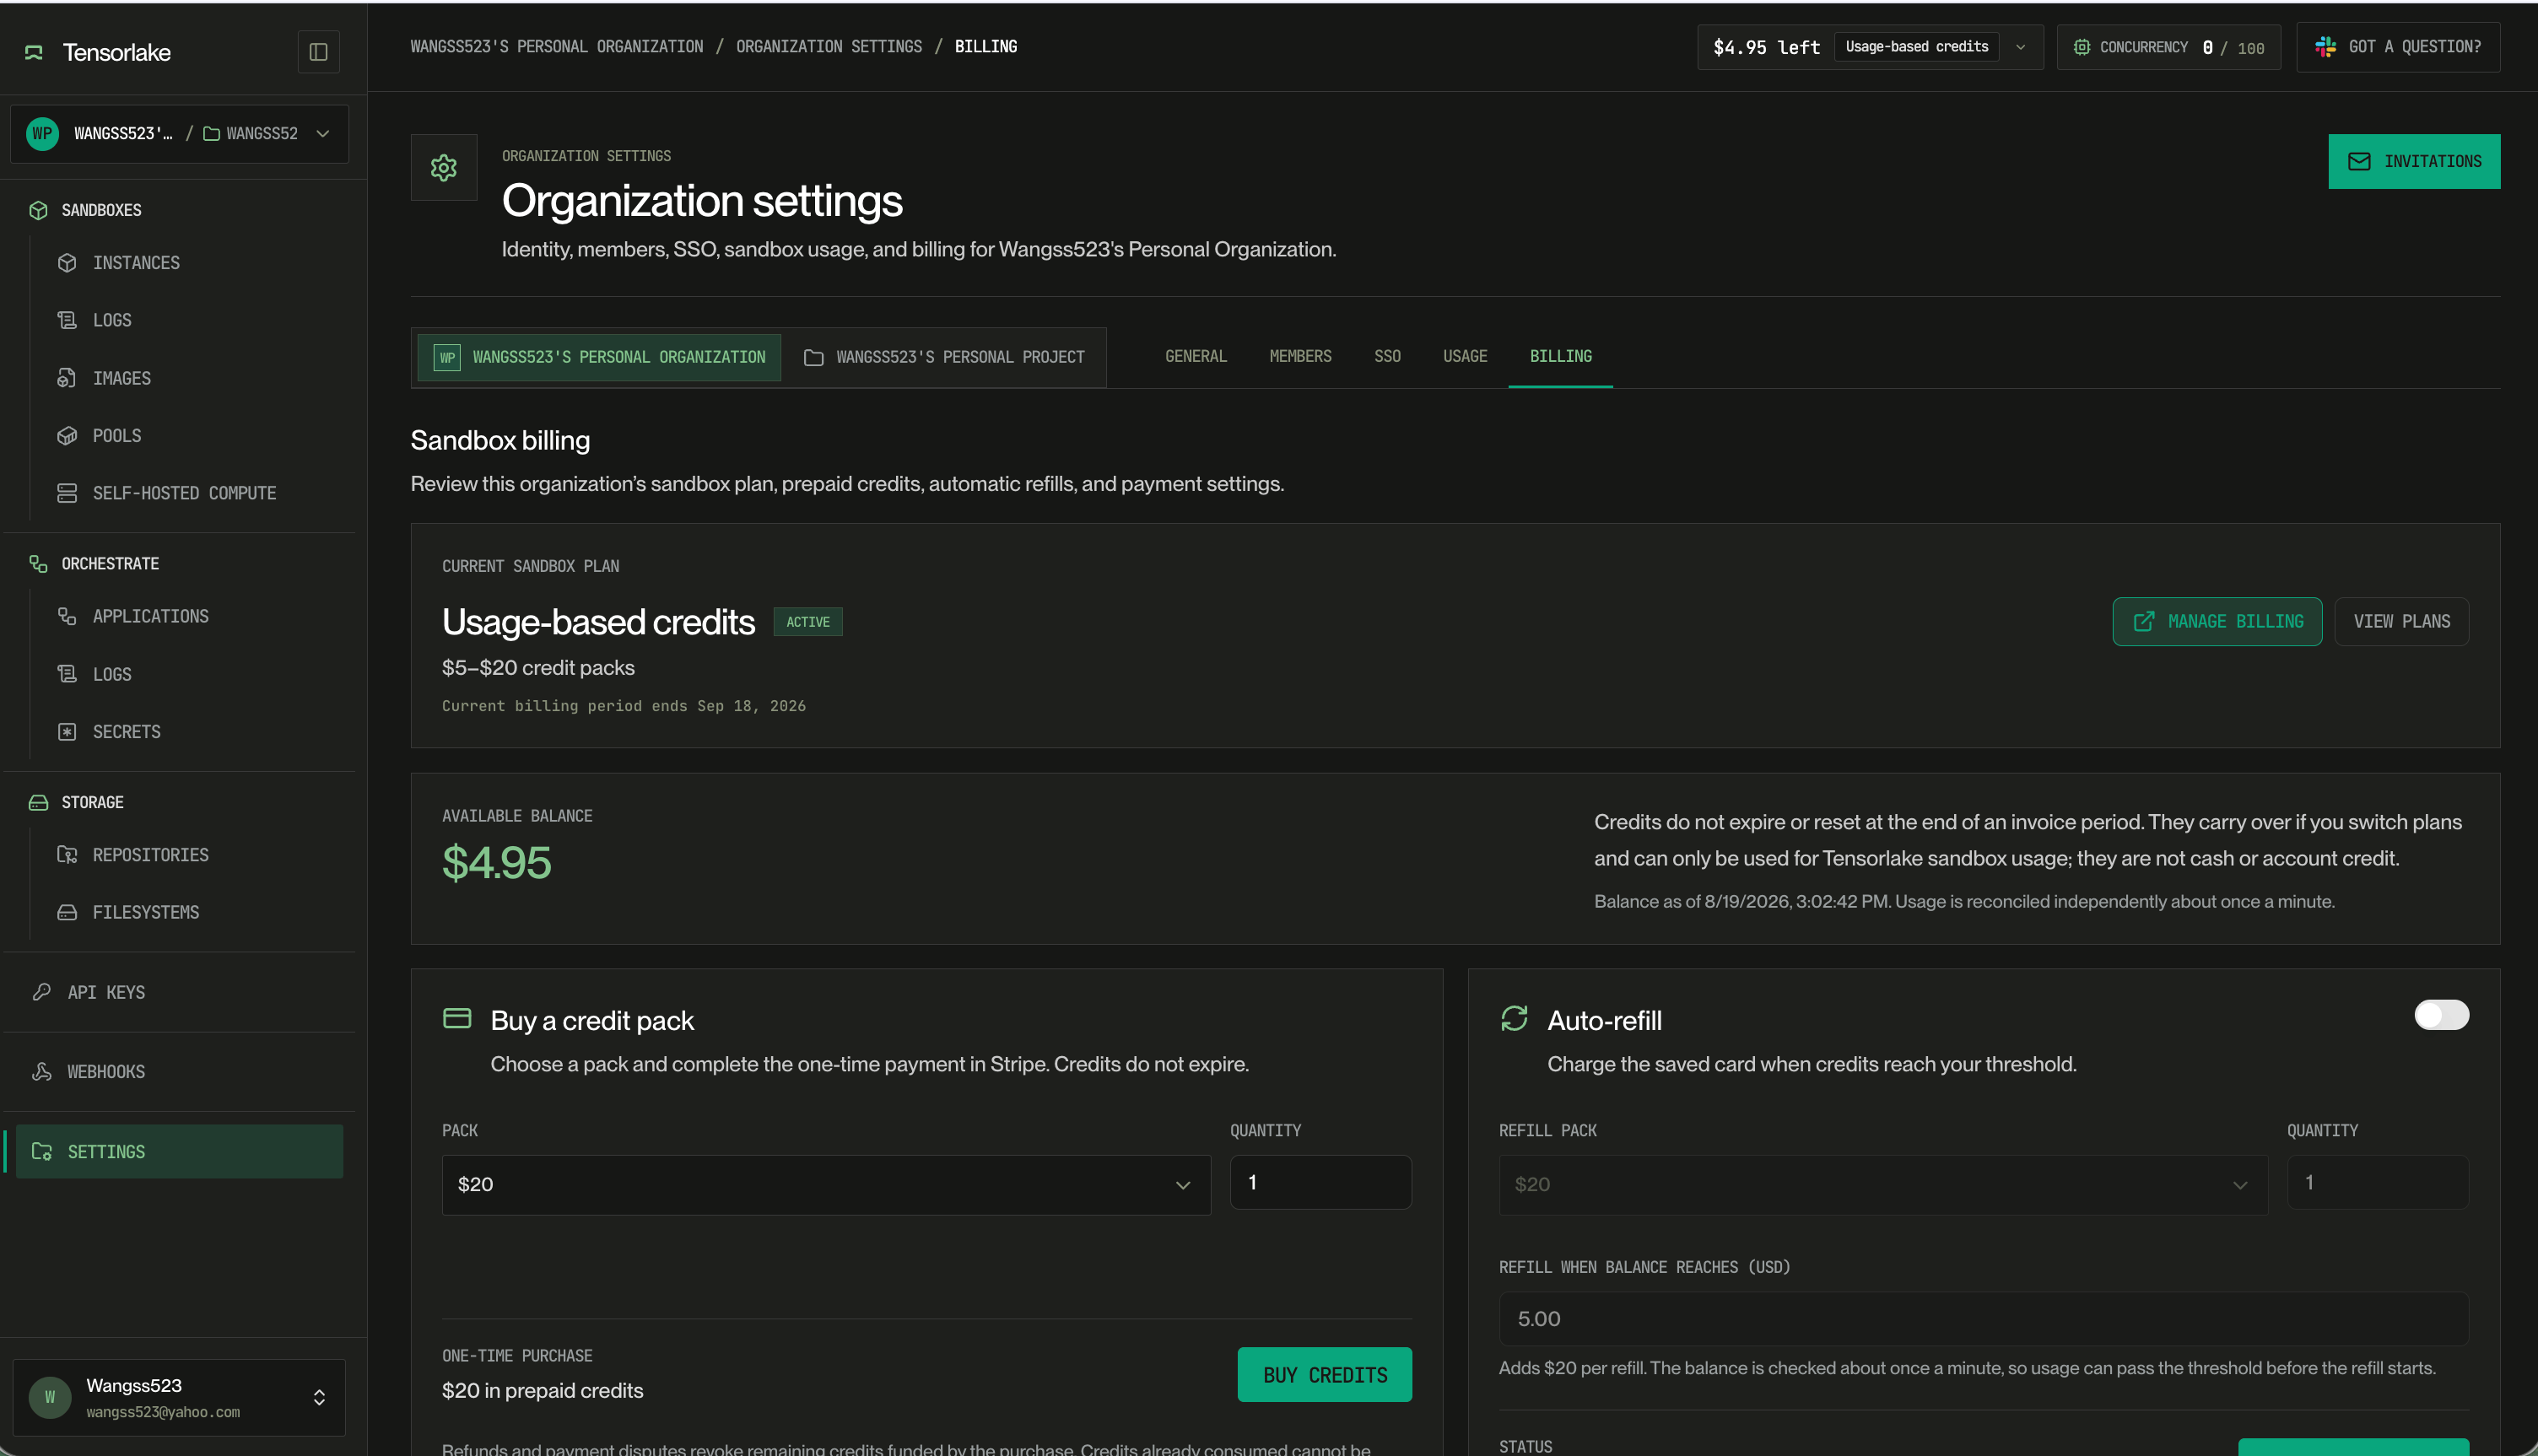Click '$5–$20 credit packs' text

(538, 668)
